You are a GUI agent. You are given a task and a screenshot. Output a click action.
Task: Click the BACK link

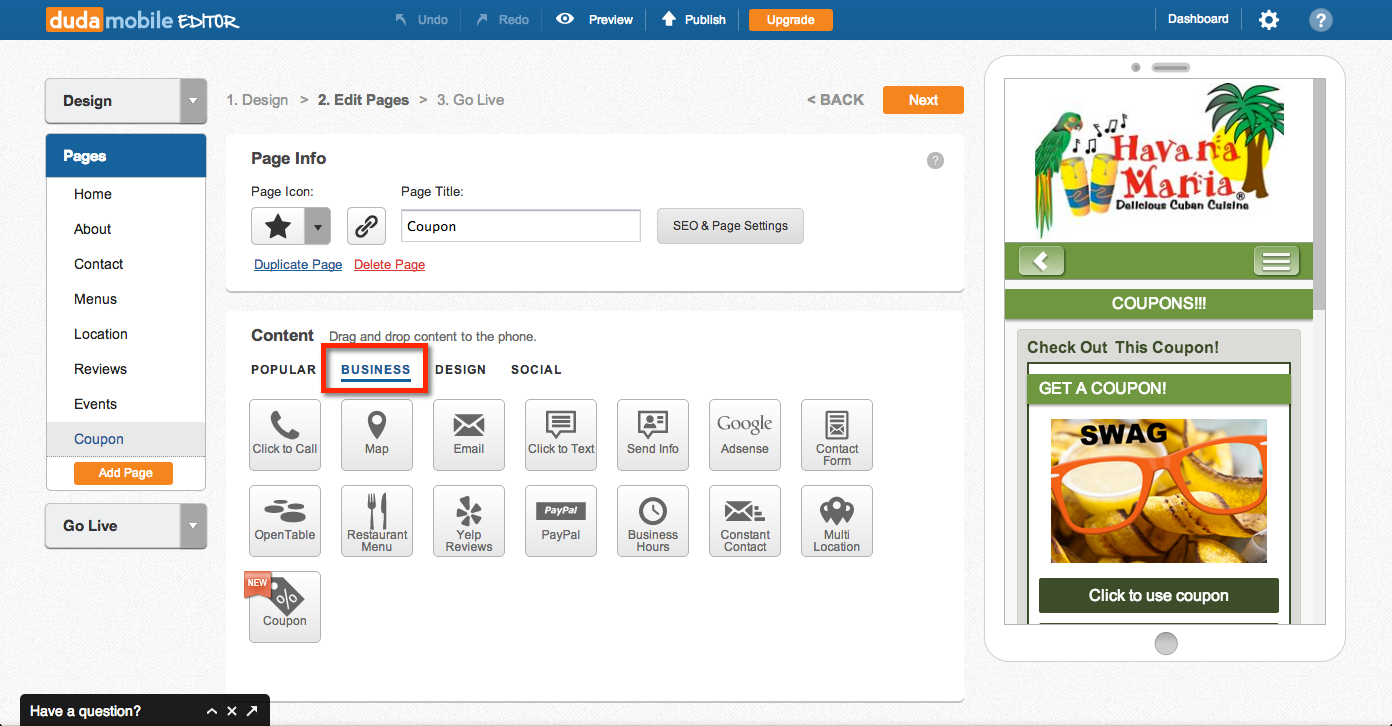point(835,100)
